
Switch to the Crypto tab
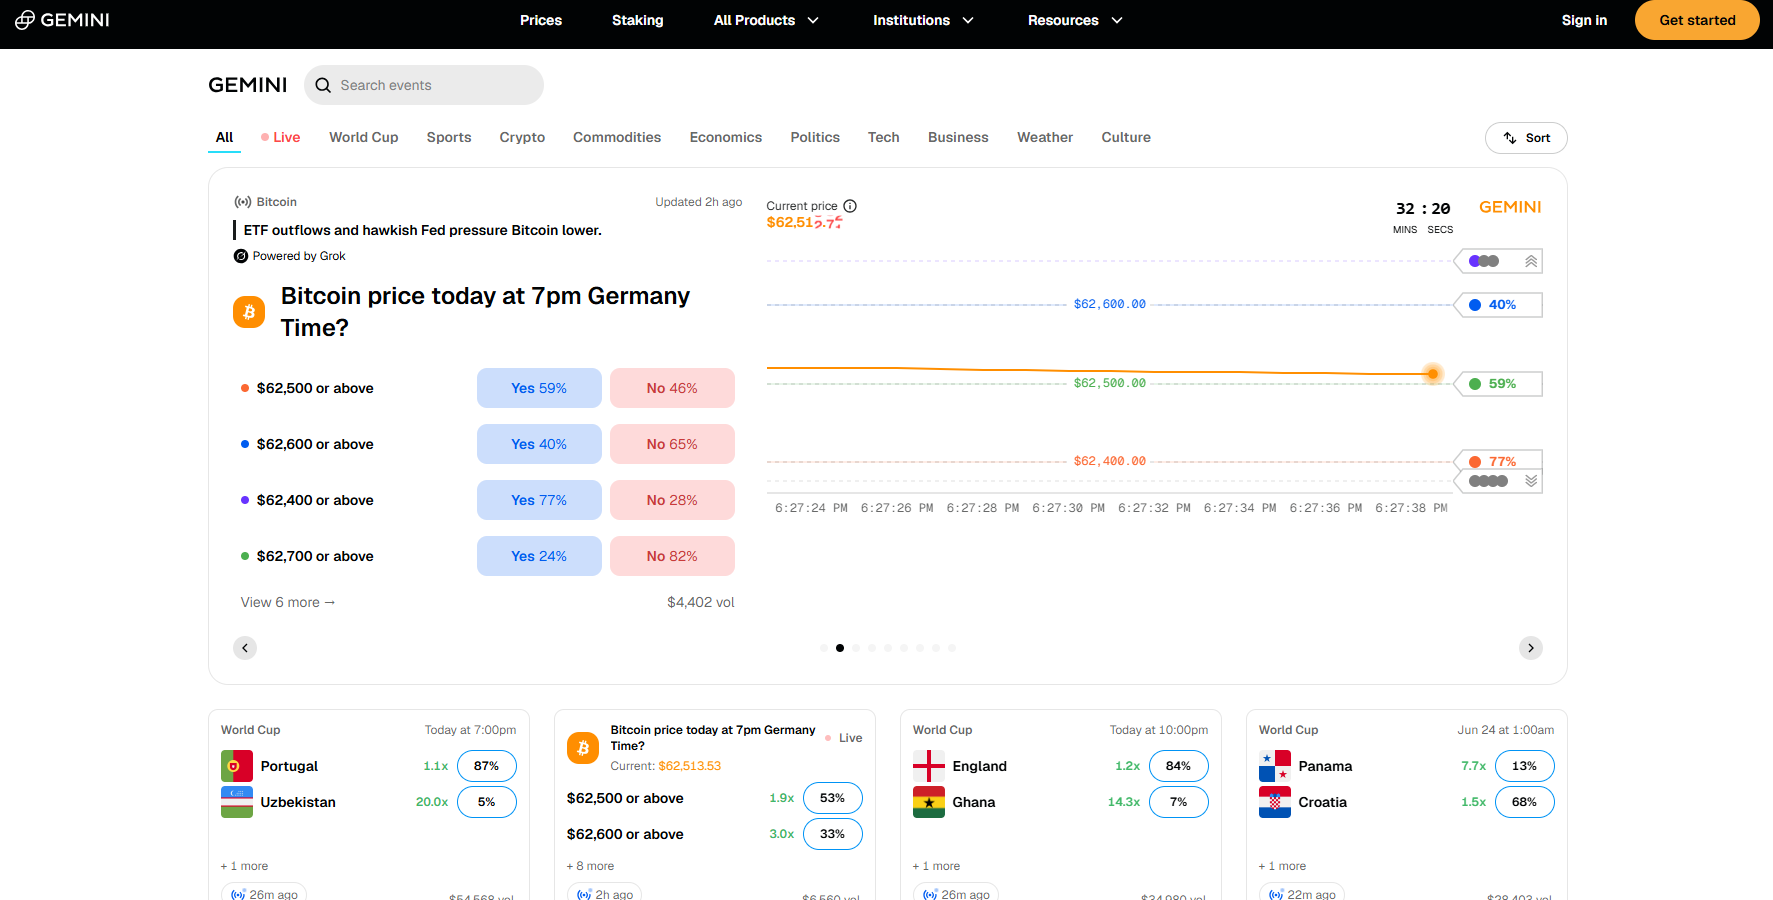pyautogui.click(x=522, y=137)
